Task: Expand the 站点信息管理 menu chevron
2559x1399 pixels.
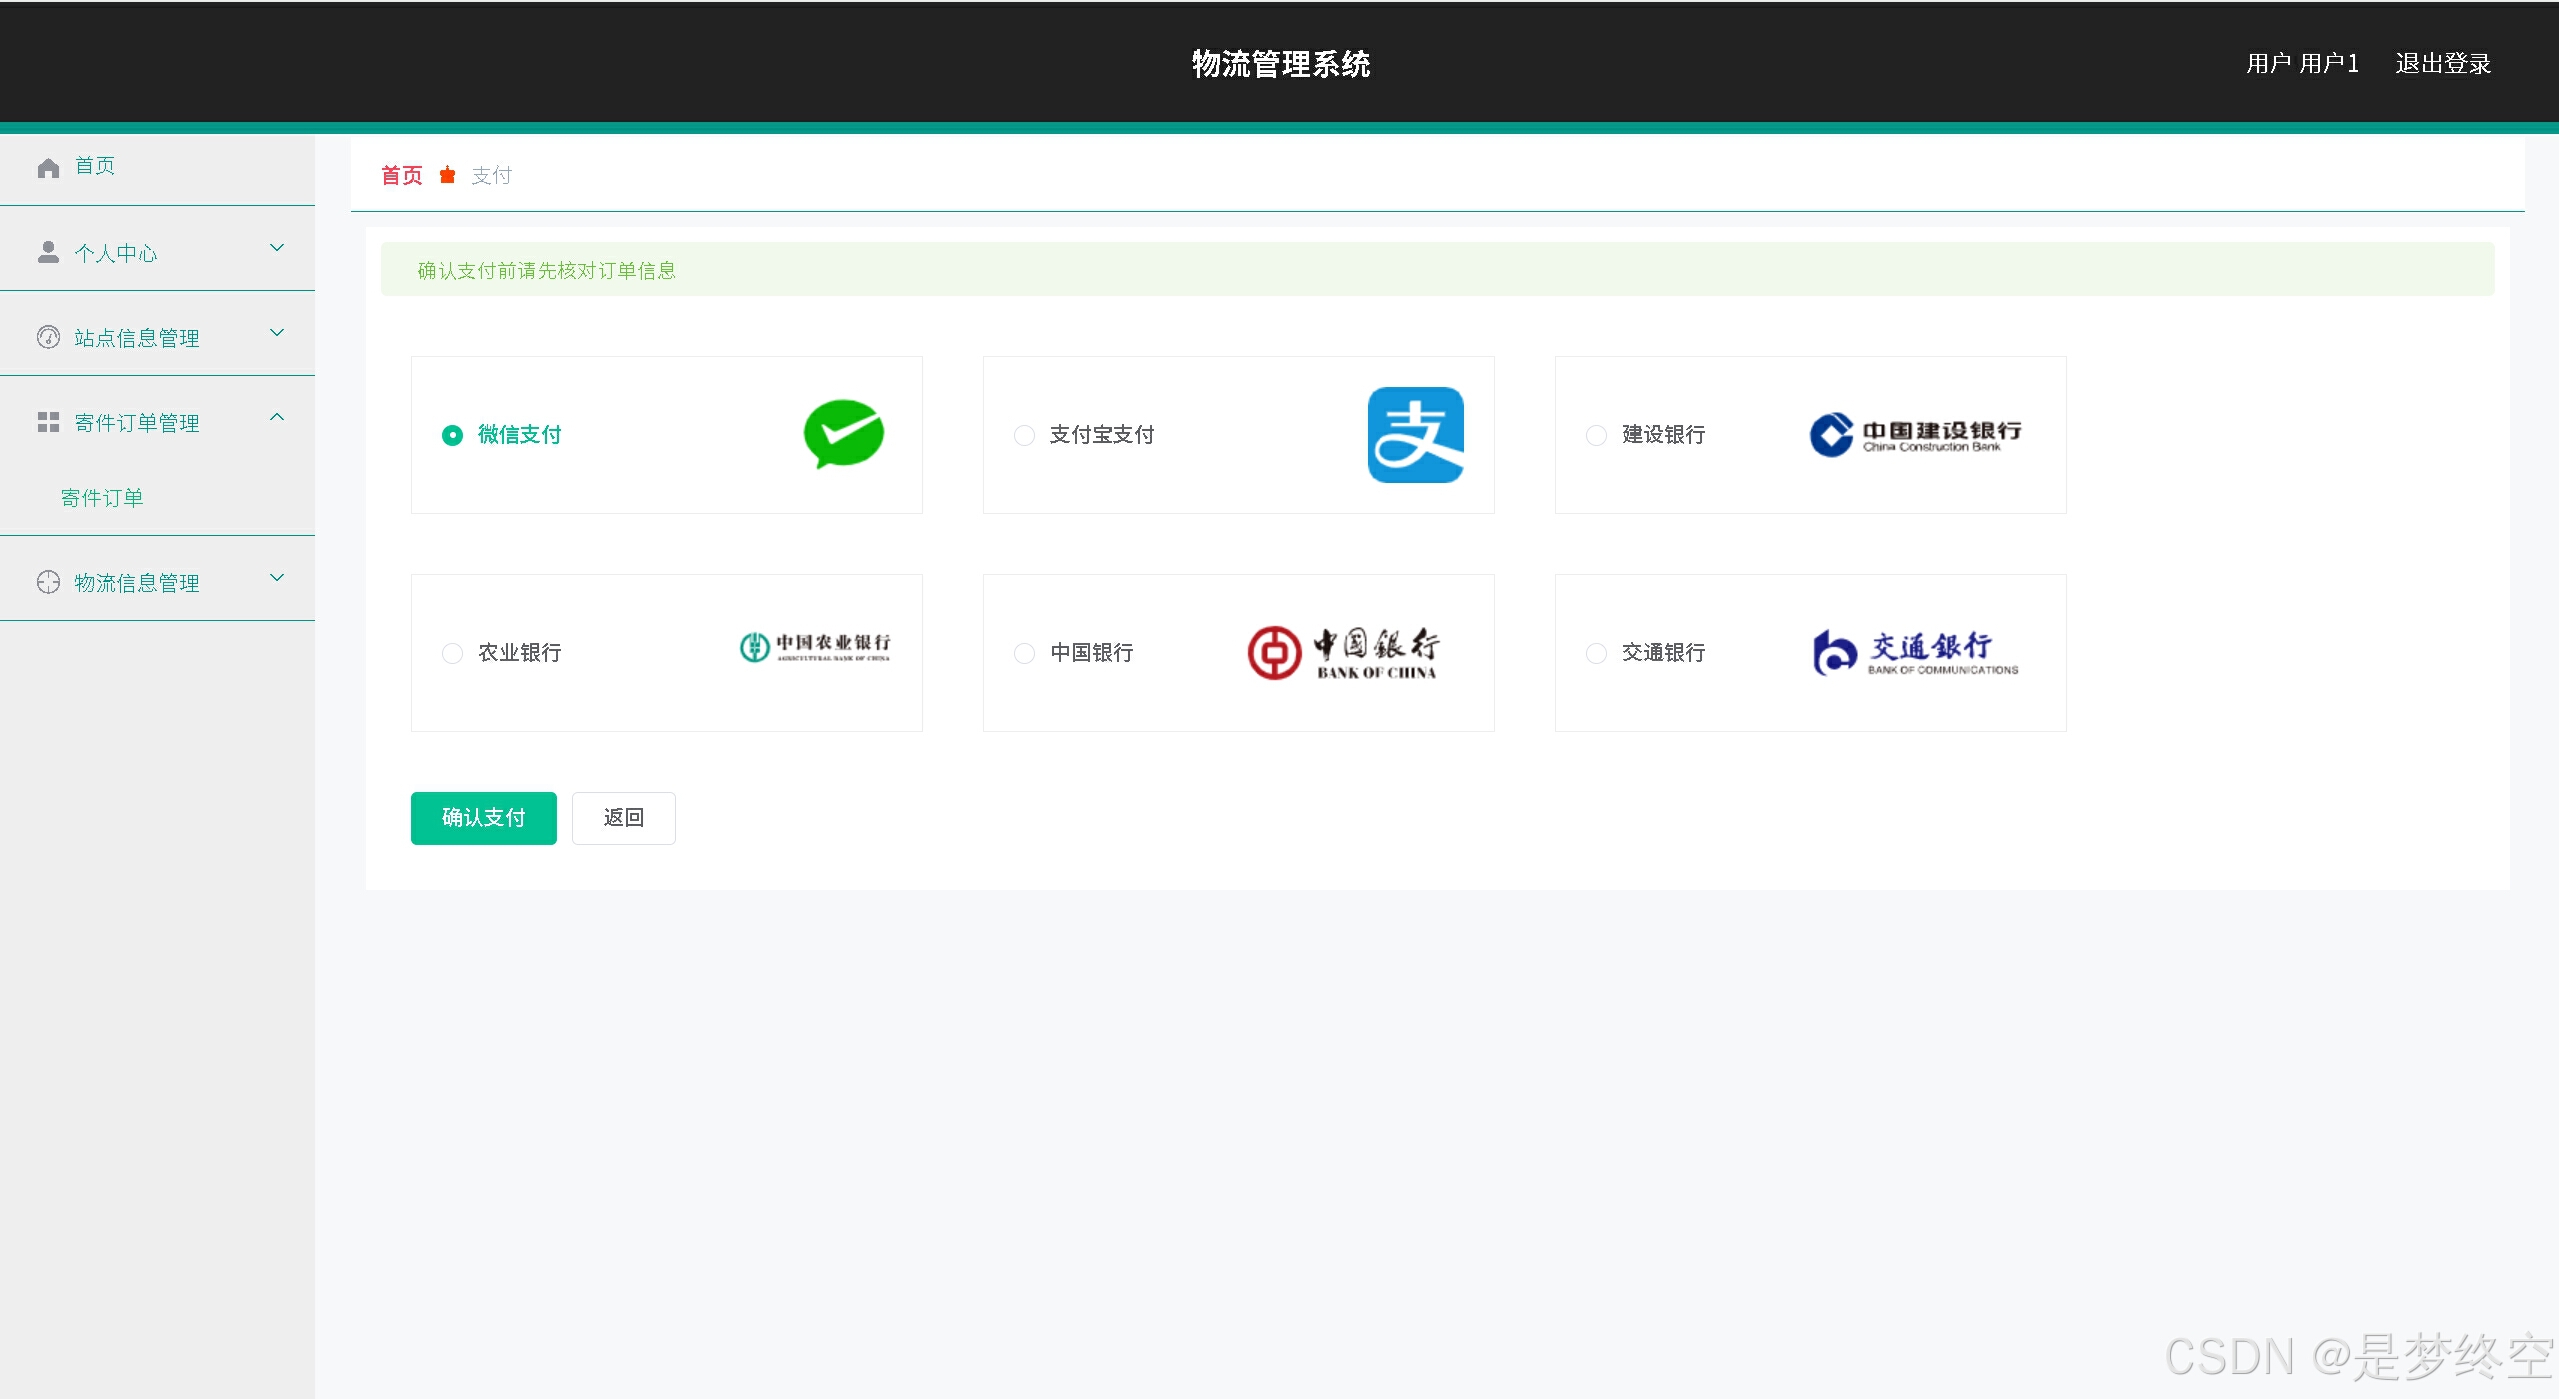Action: click(x=277, y=333)
